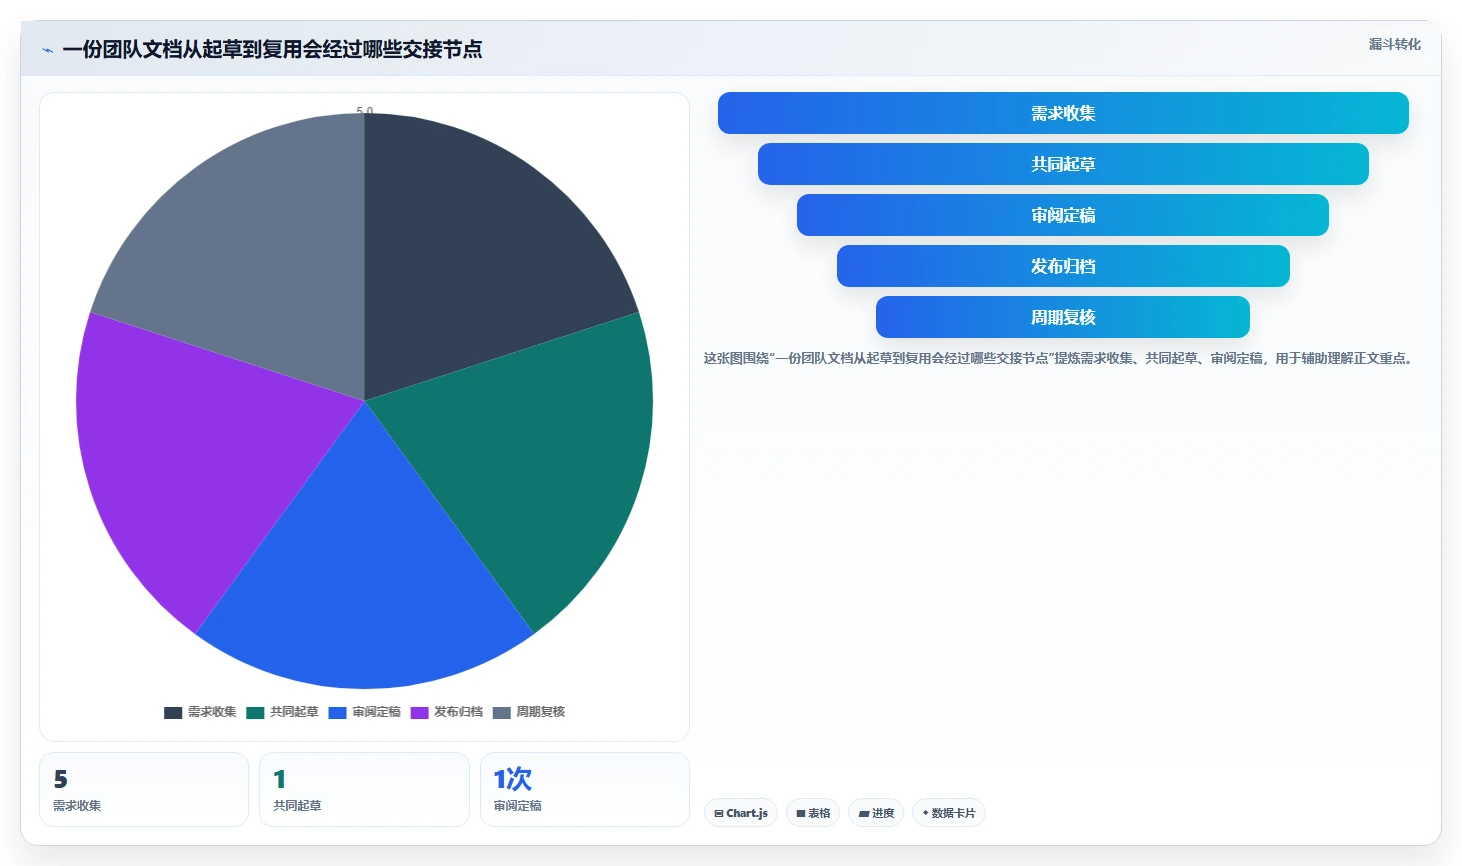Click the Chart.js tag chip
Image resolution: width=1462 pixels, height=866 pixels.
[x=741, y=813]
